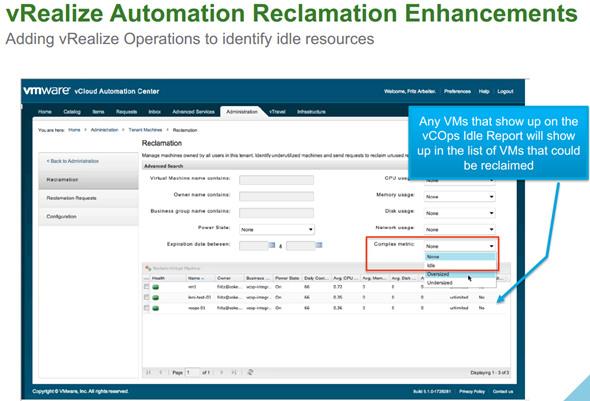Click the VMware logo
590x401 pixels.
pos(47,91)
